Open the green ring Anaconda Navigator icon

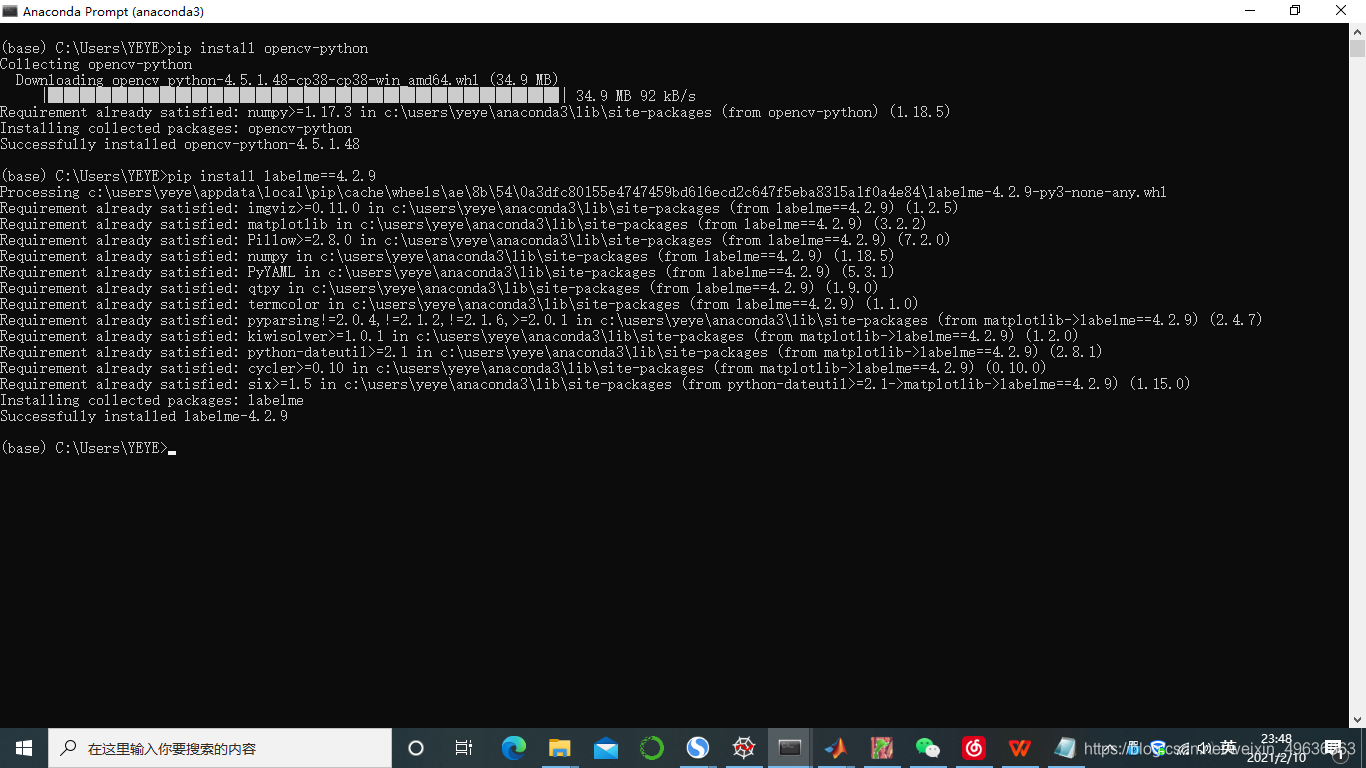click(651, 748)
